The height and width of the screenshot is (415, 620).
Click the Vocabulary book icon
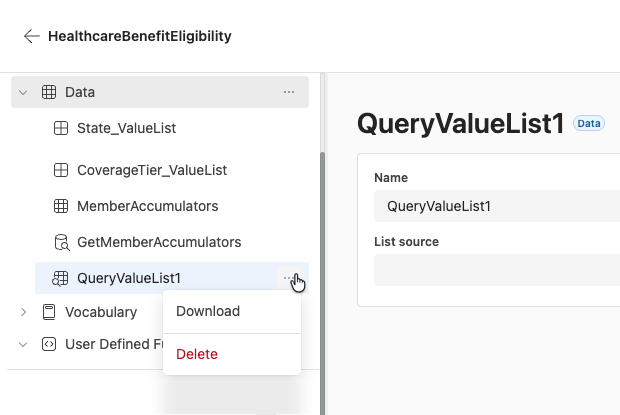[49, 312]
